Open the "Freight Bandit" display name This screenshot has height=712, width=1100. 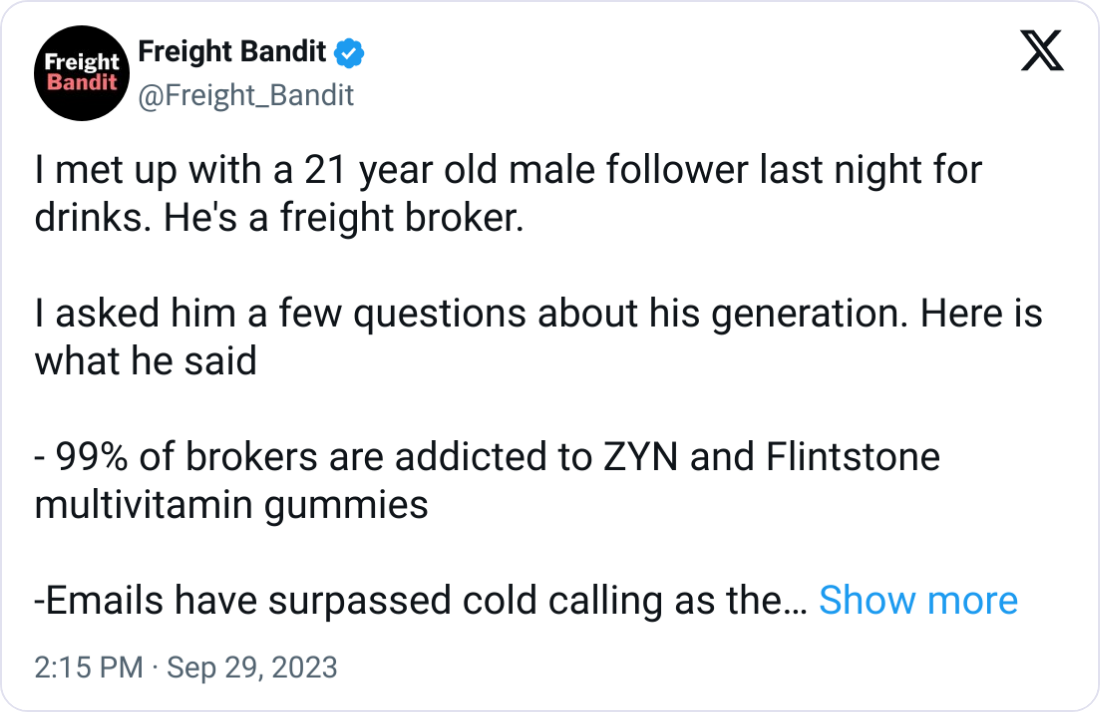(x=232, y=52)
